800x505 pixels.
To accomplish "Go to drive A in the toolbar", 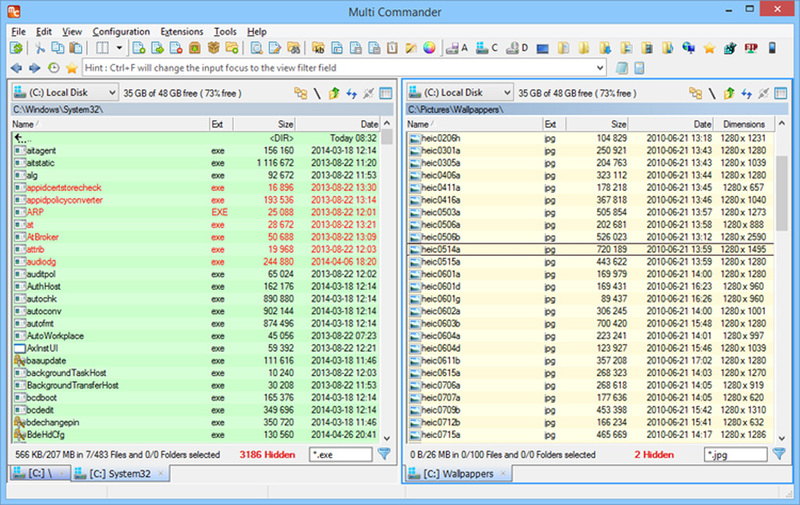I will [x=457, y=48].
